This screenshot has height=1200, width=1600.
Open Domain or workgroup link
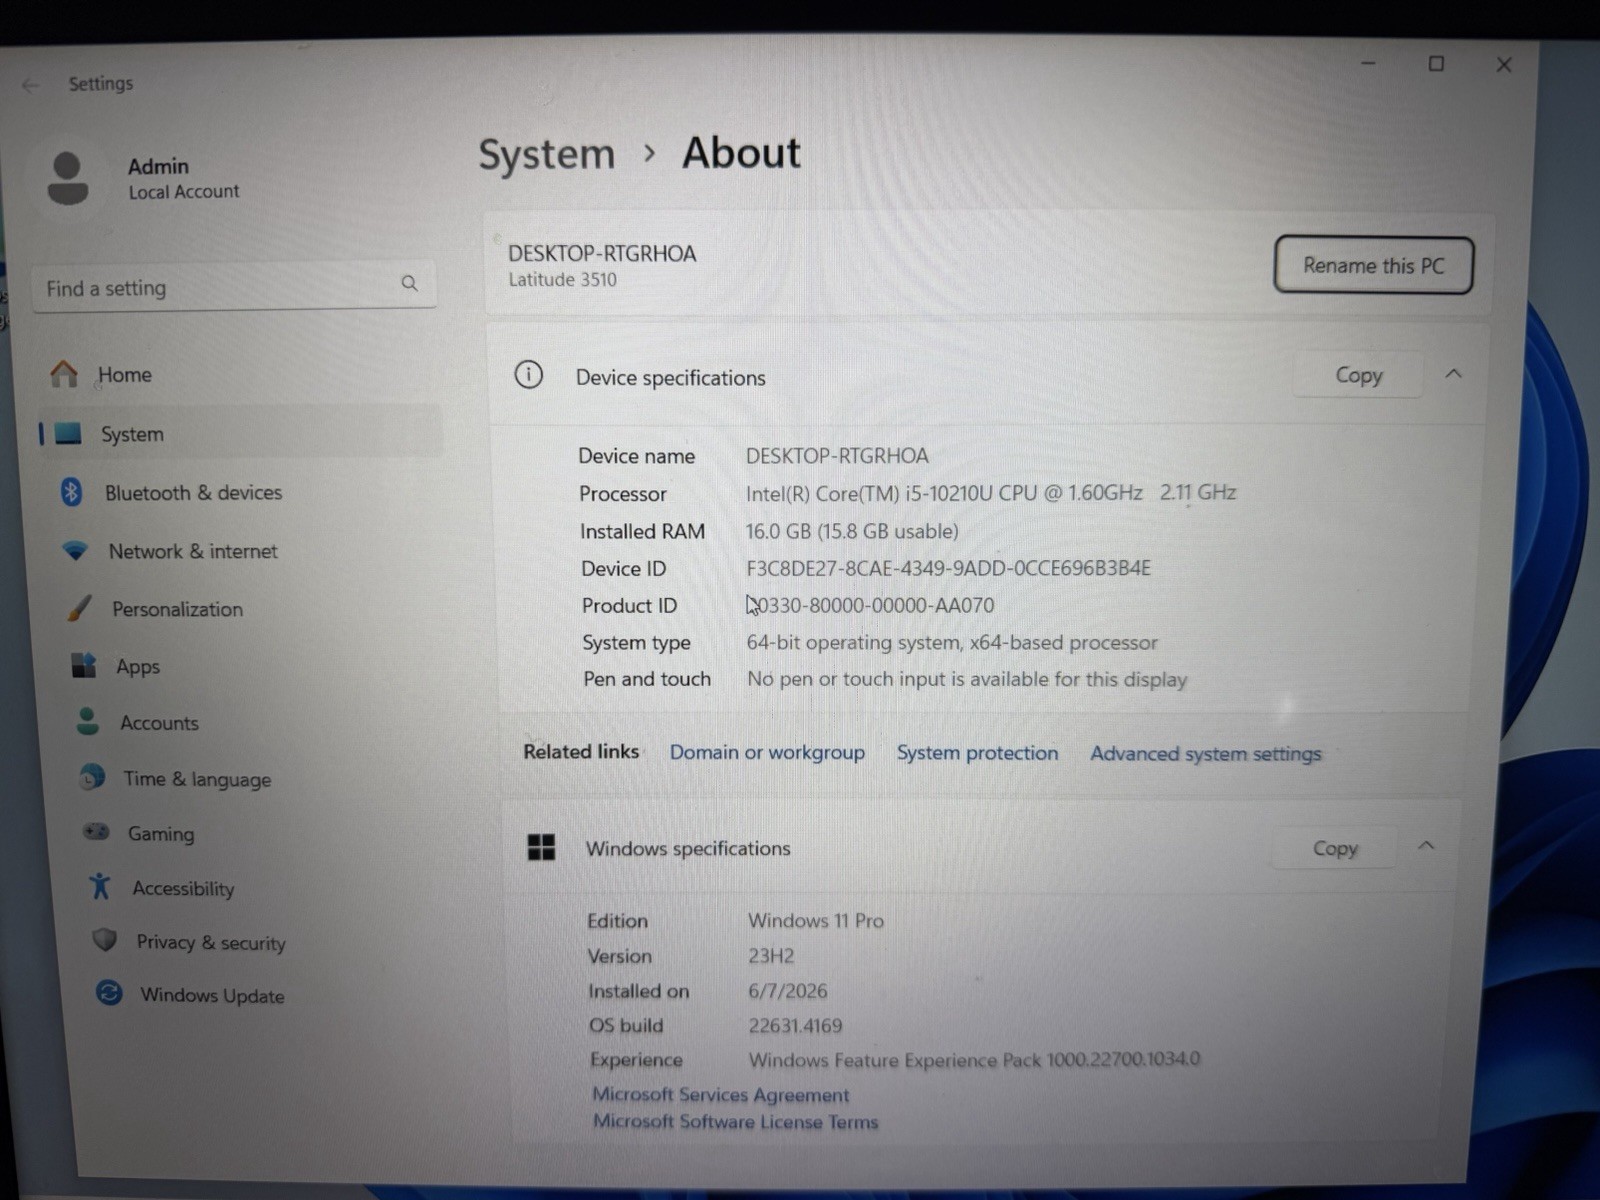point(767,752)
